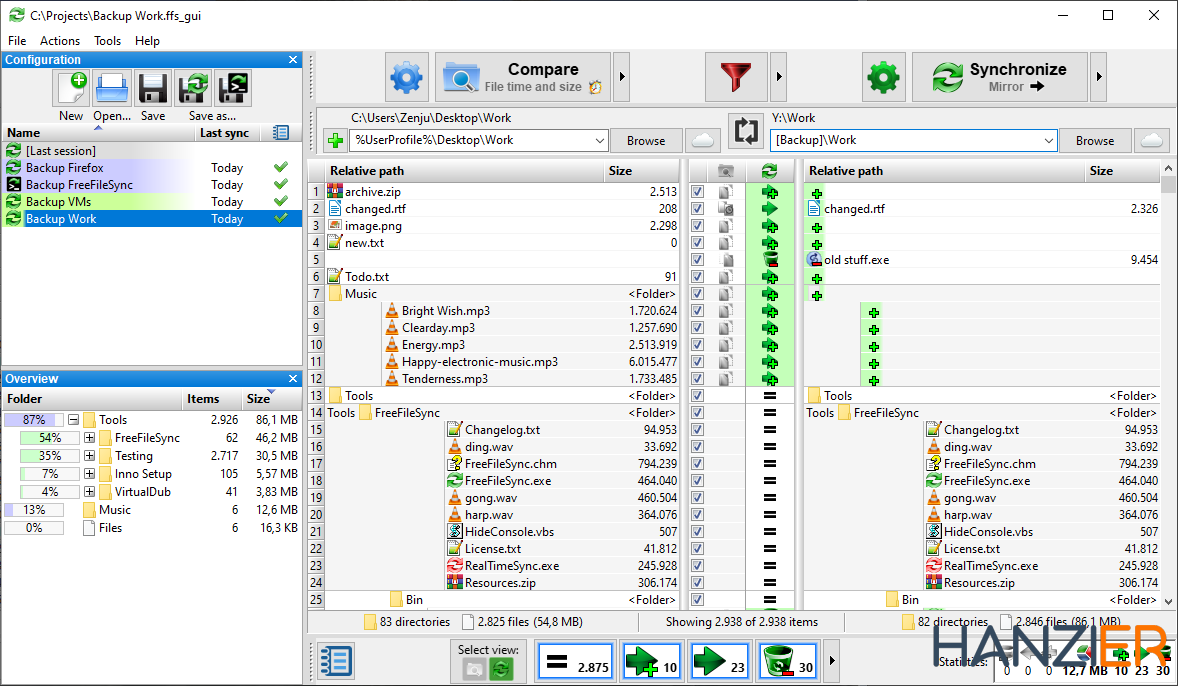The width and height of the screenshot is (1178, 686).
Task: Open the File menu
Action: (x=17, y=41)
